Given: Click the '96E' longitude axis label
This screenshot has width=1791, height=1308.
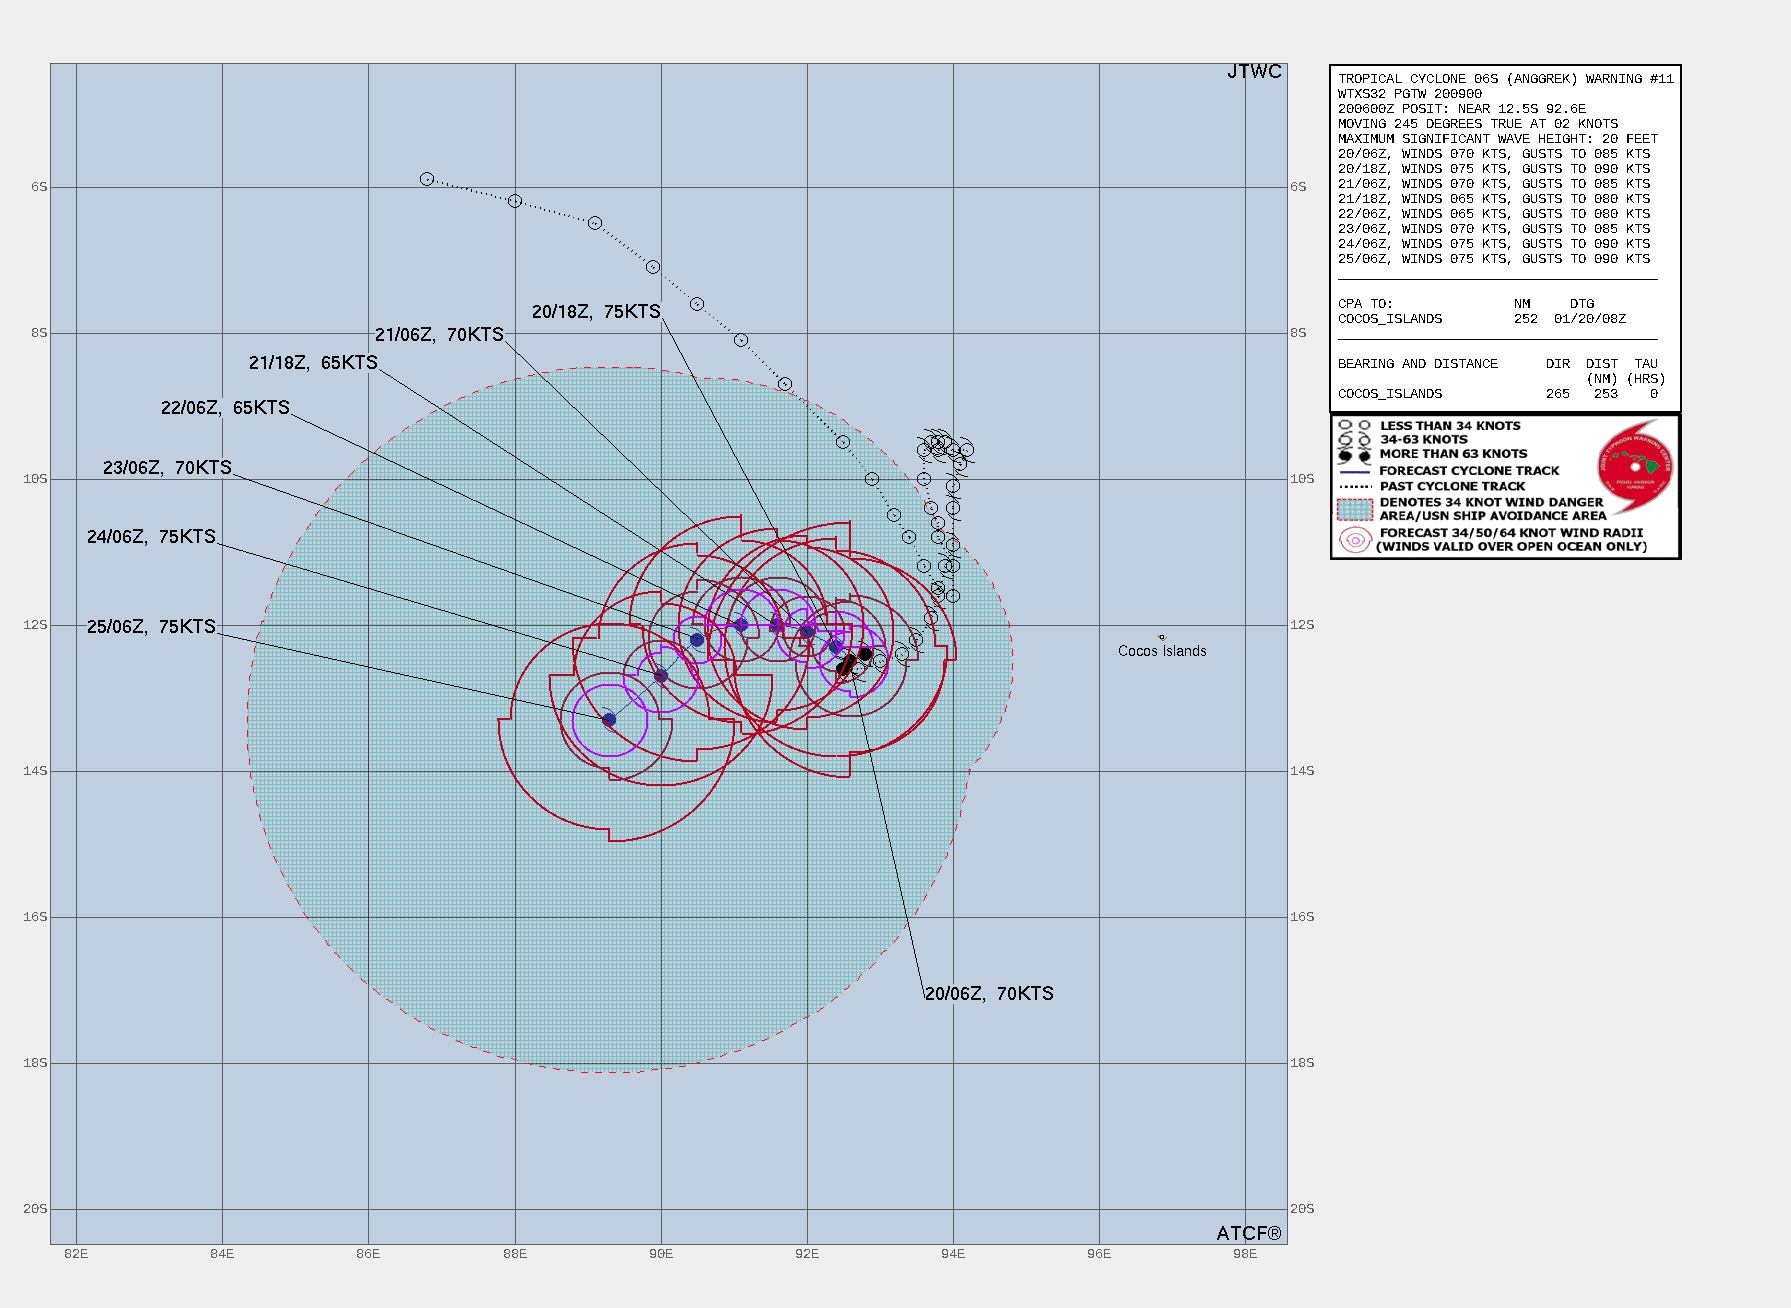Looking at the screenshot, I should [1099, 1254].
